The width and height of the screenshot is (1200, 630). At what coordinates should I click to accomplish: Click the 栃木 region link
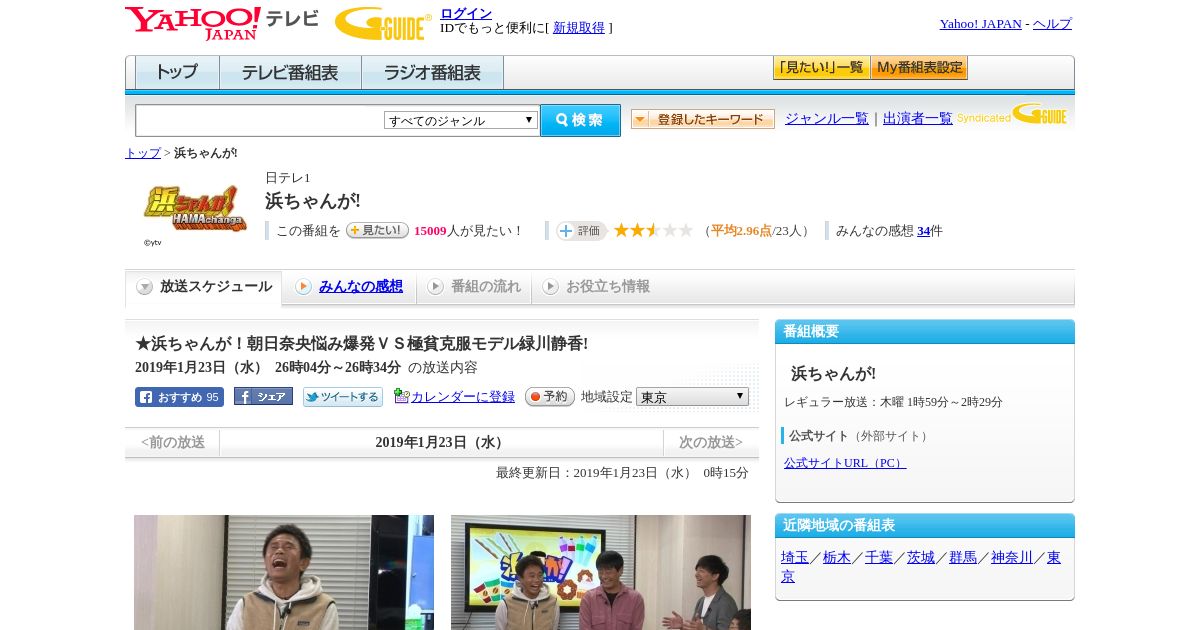click(x=837, y=557)
